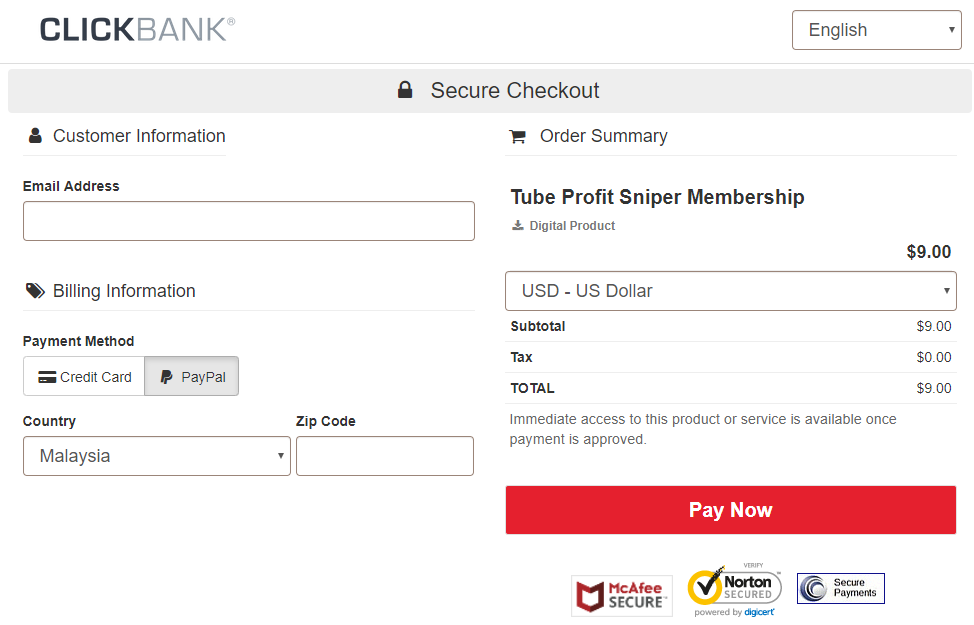Click the TOTAL row in order summary
The width and height of the screenshot is (974, 625).
730,388
